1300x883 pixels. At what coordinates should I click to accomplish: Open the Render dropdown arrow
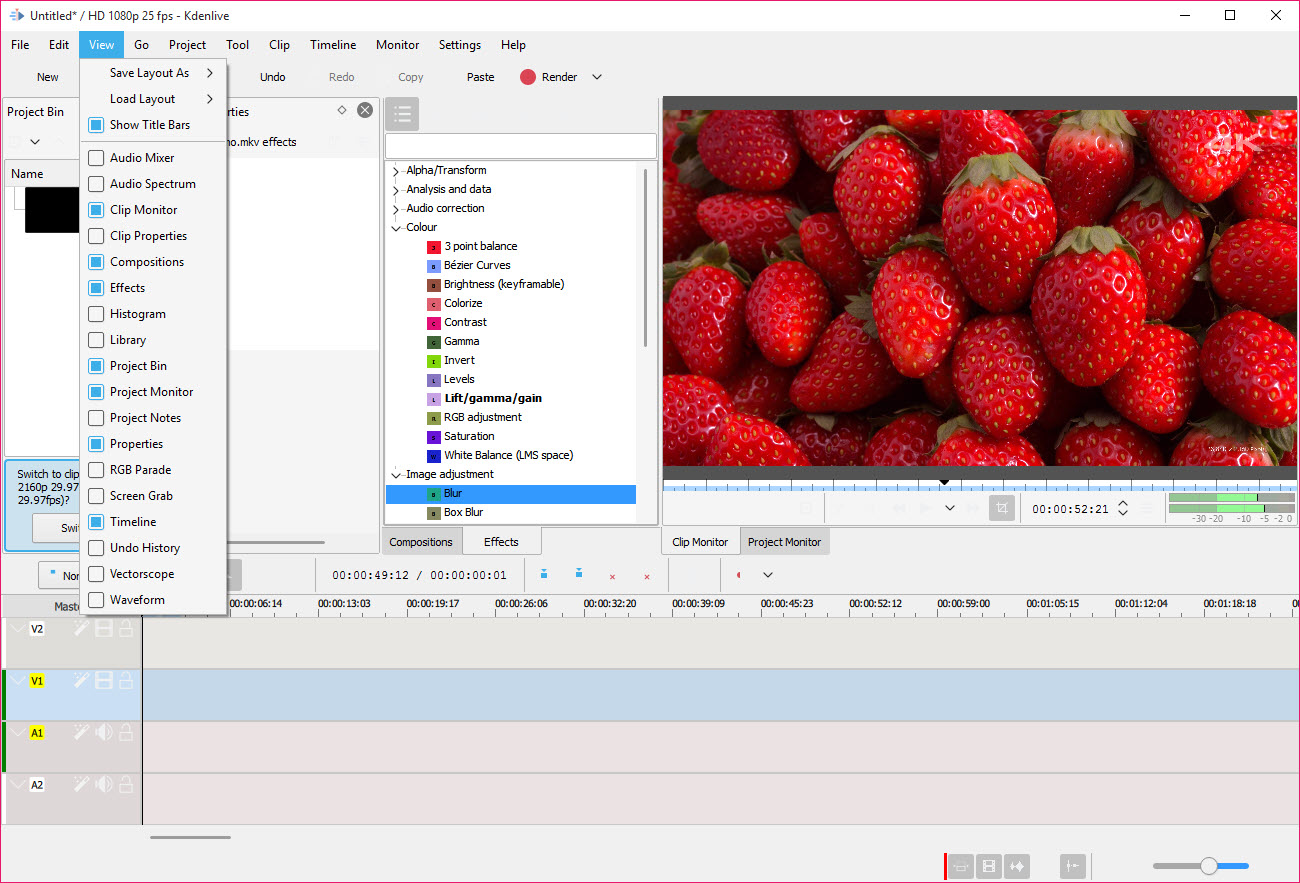pos(597,77)
